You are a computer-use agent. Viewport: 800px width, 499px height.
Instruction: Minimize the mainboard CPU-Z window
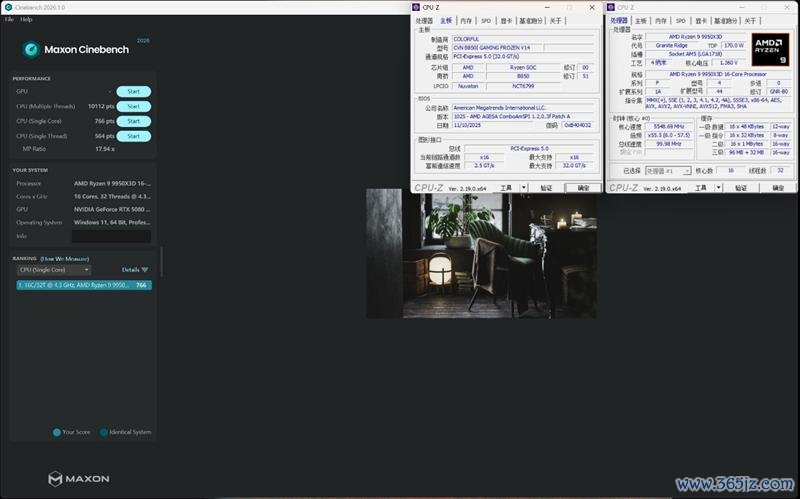click(547, 7)
